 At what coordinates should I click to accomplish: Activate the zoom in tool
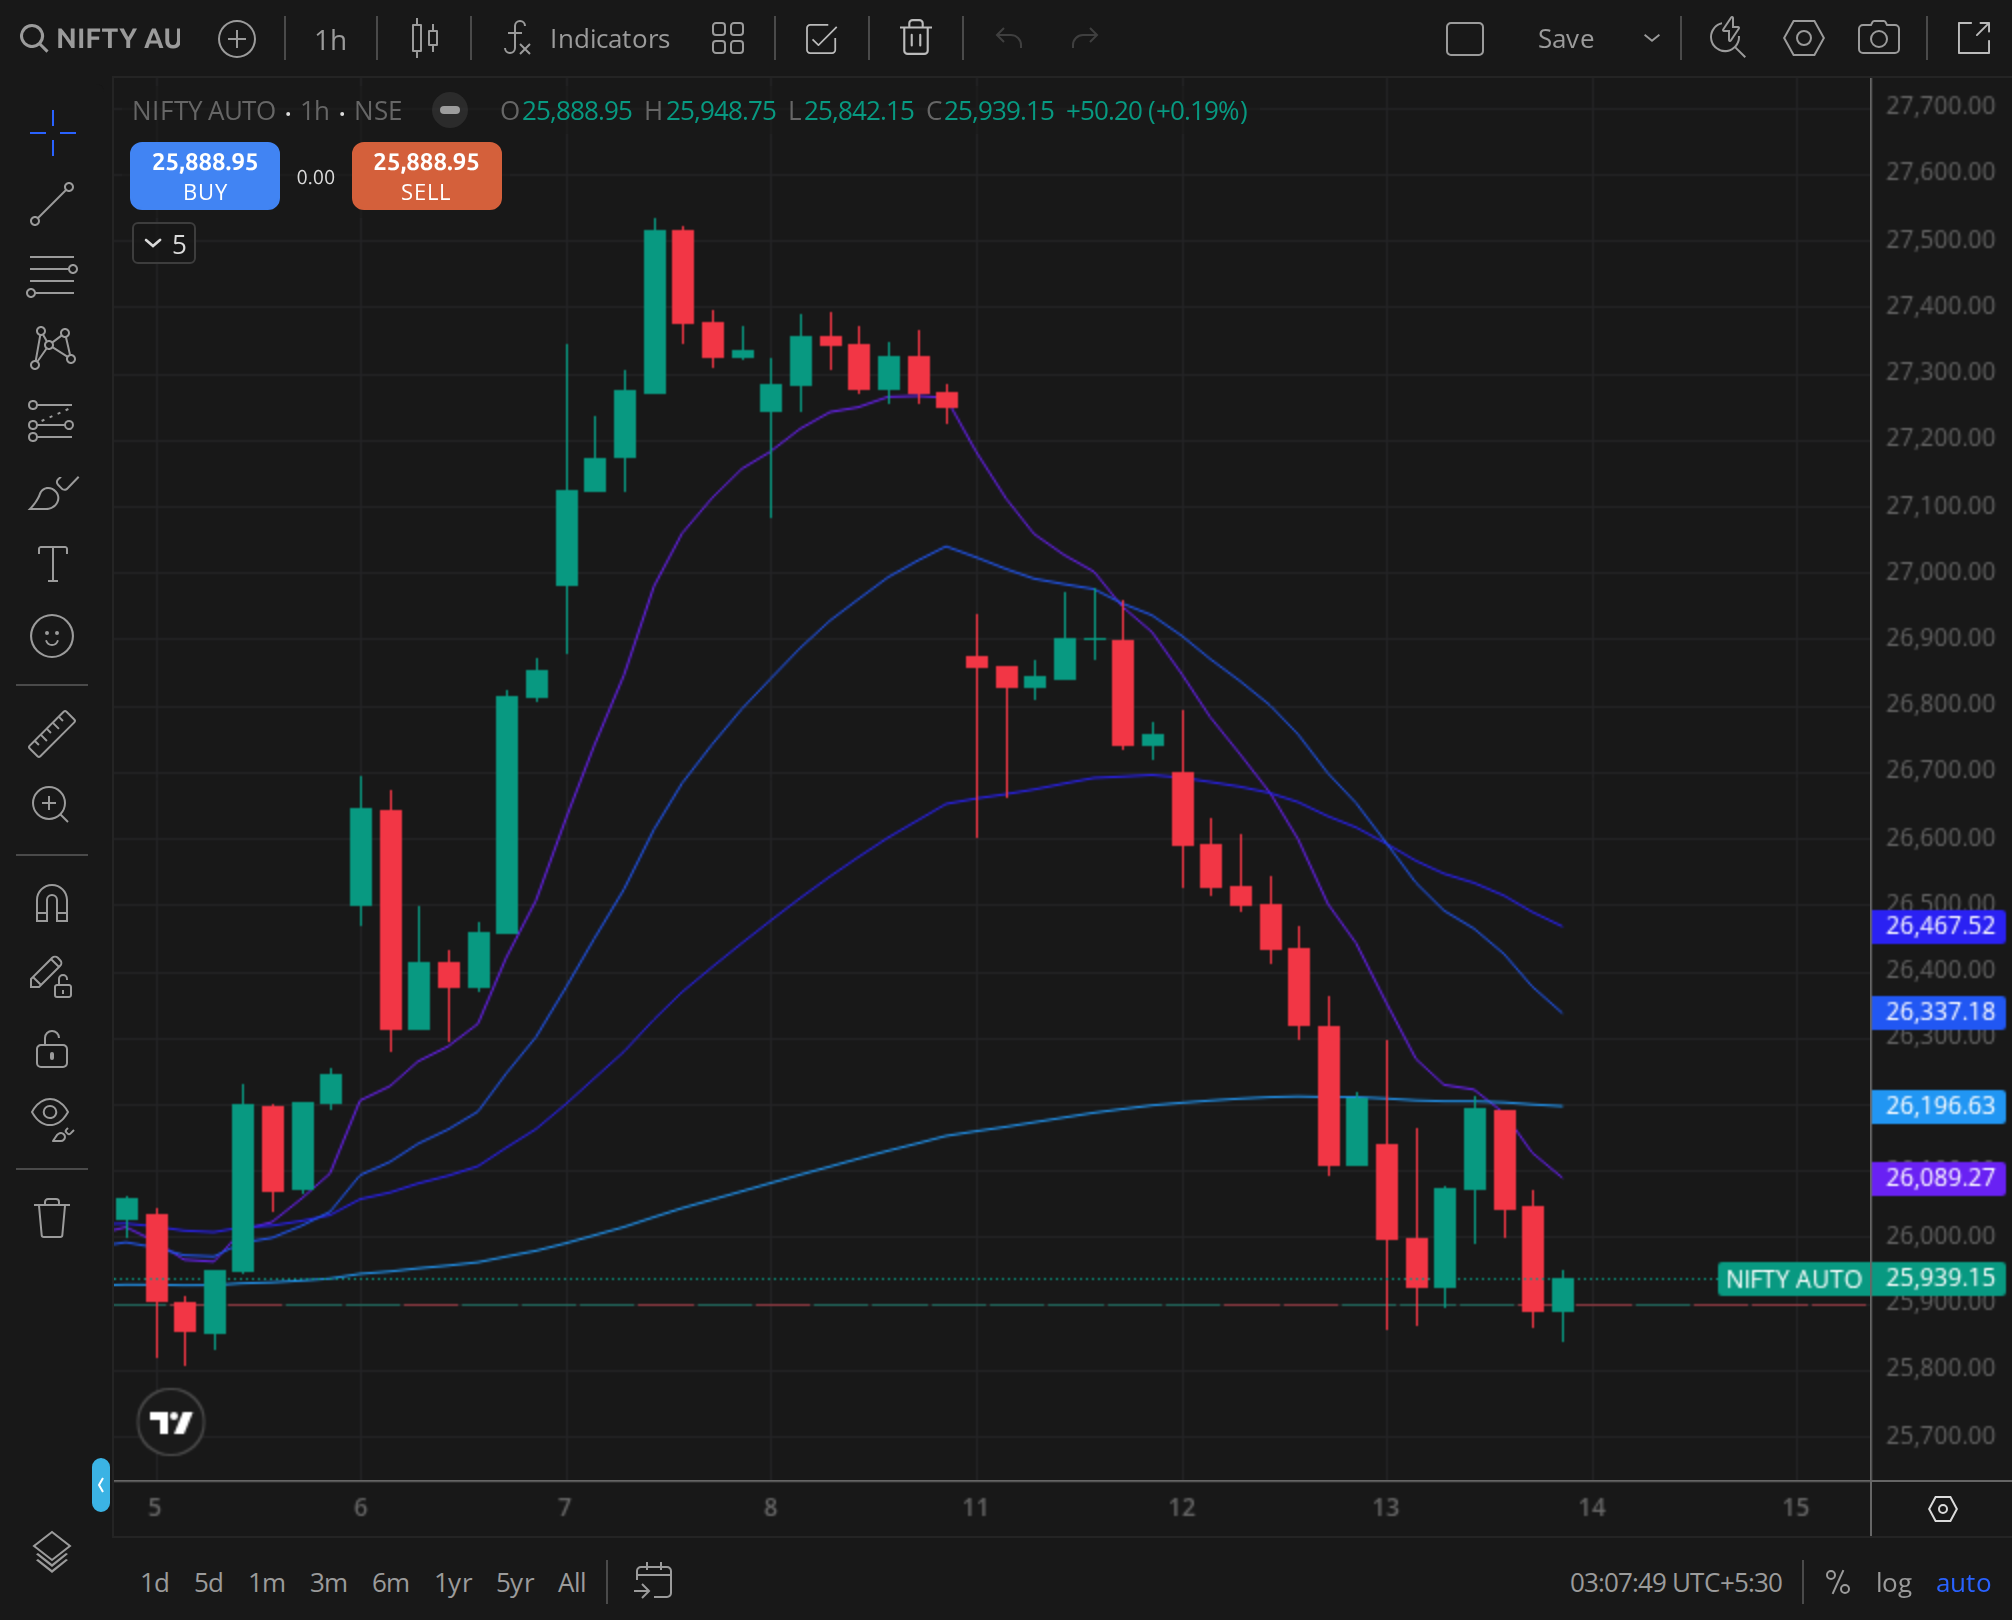pos(52,805)
